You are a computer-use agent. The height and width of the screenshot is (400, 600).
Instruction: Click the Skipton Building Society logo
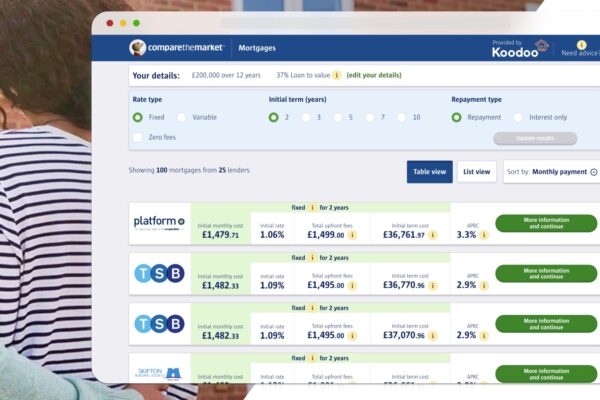[x=158, y=373]
